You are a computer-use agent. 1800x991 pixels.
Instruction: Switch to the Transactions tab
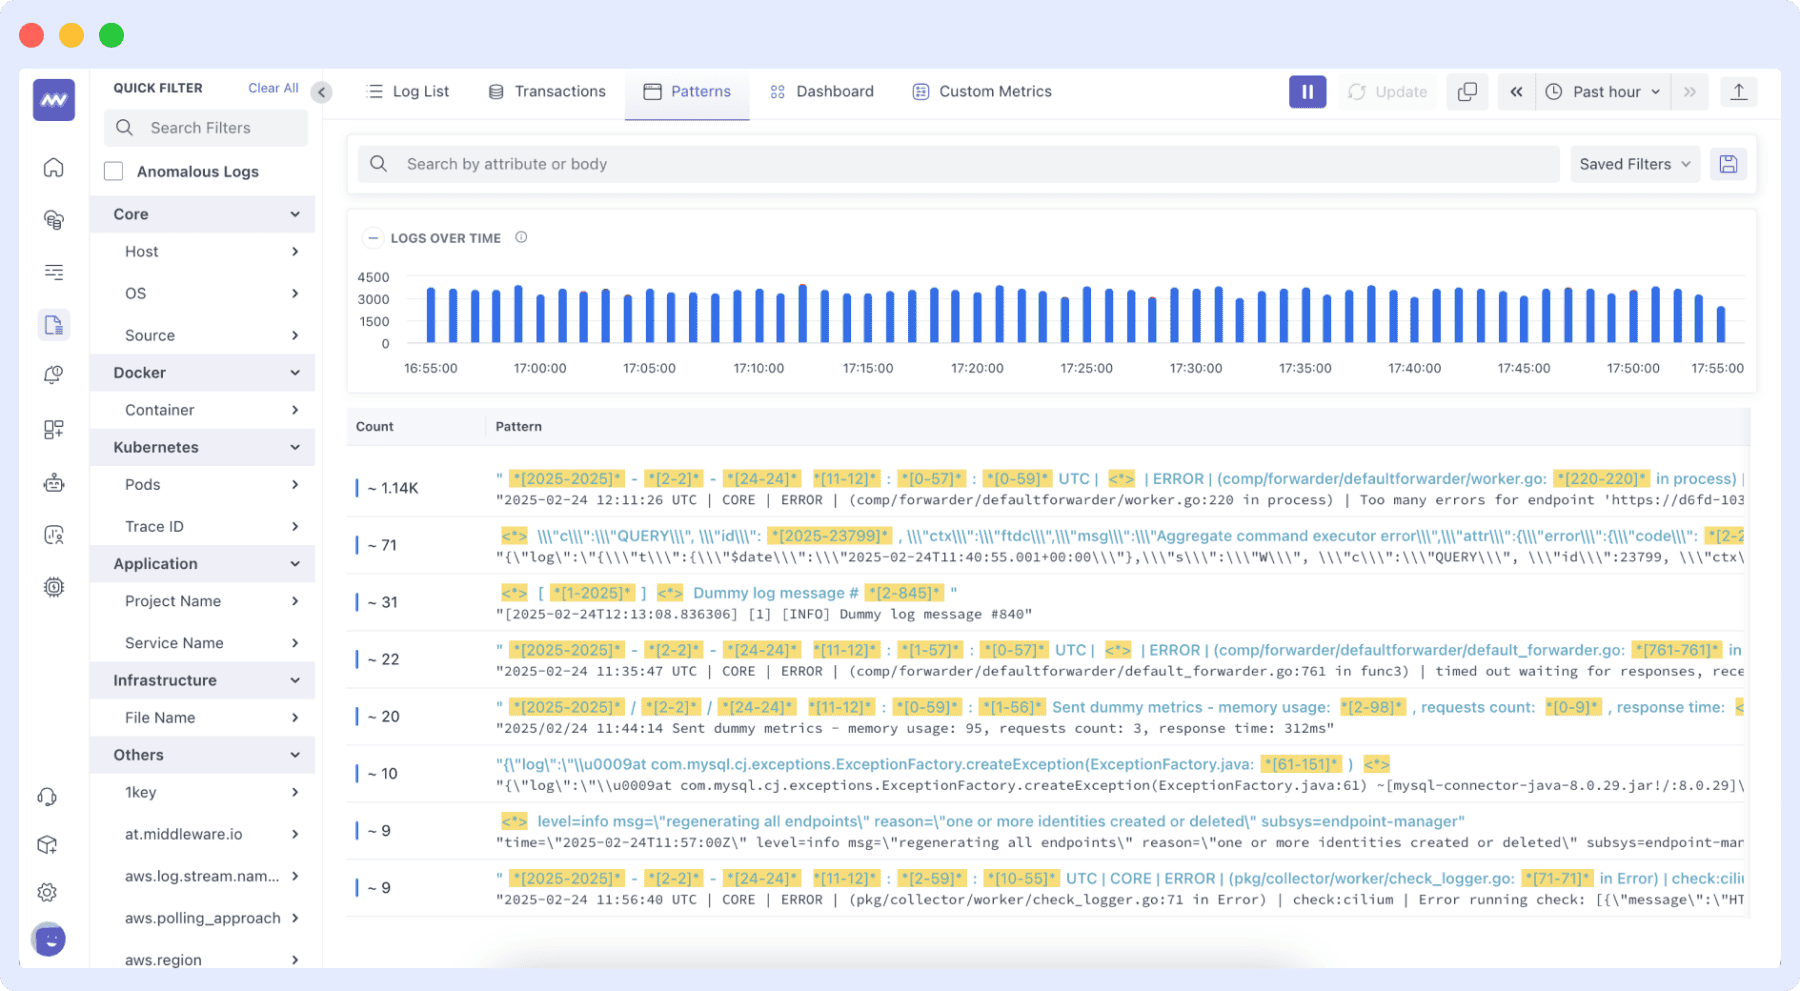(x=546, y=91)
